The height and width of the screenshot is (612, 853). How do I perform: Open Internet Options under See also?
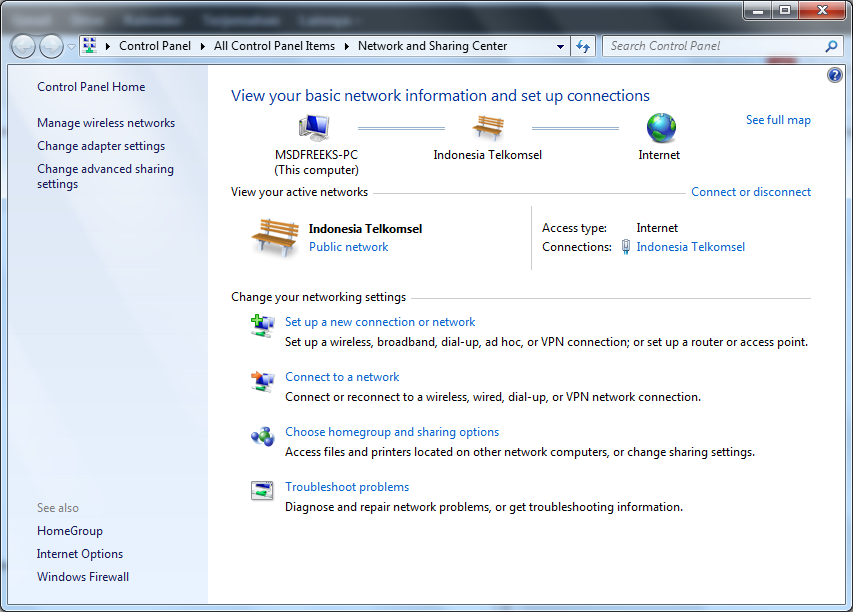pos(80,554)
